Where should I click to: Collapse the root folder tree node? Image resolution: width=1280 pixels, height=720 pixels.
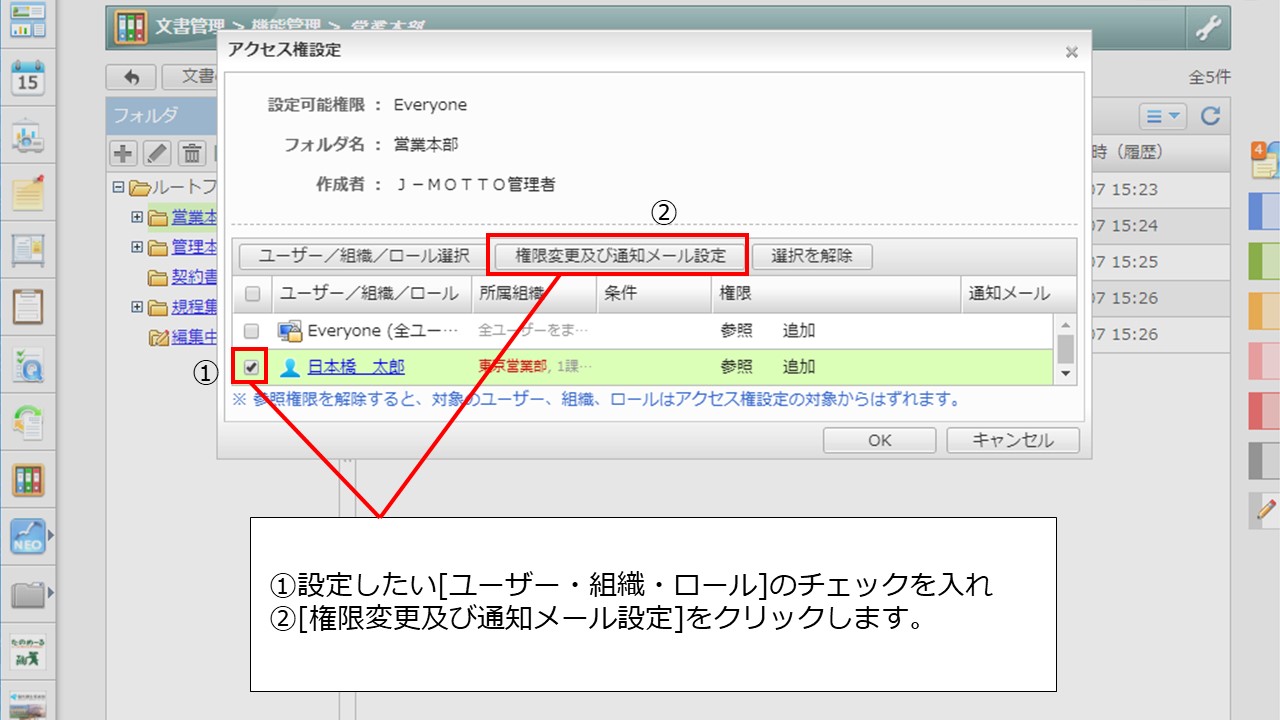pos(118,187)
